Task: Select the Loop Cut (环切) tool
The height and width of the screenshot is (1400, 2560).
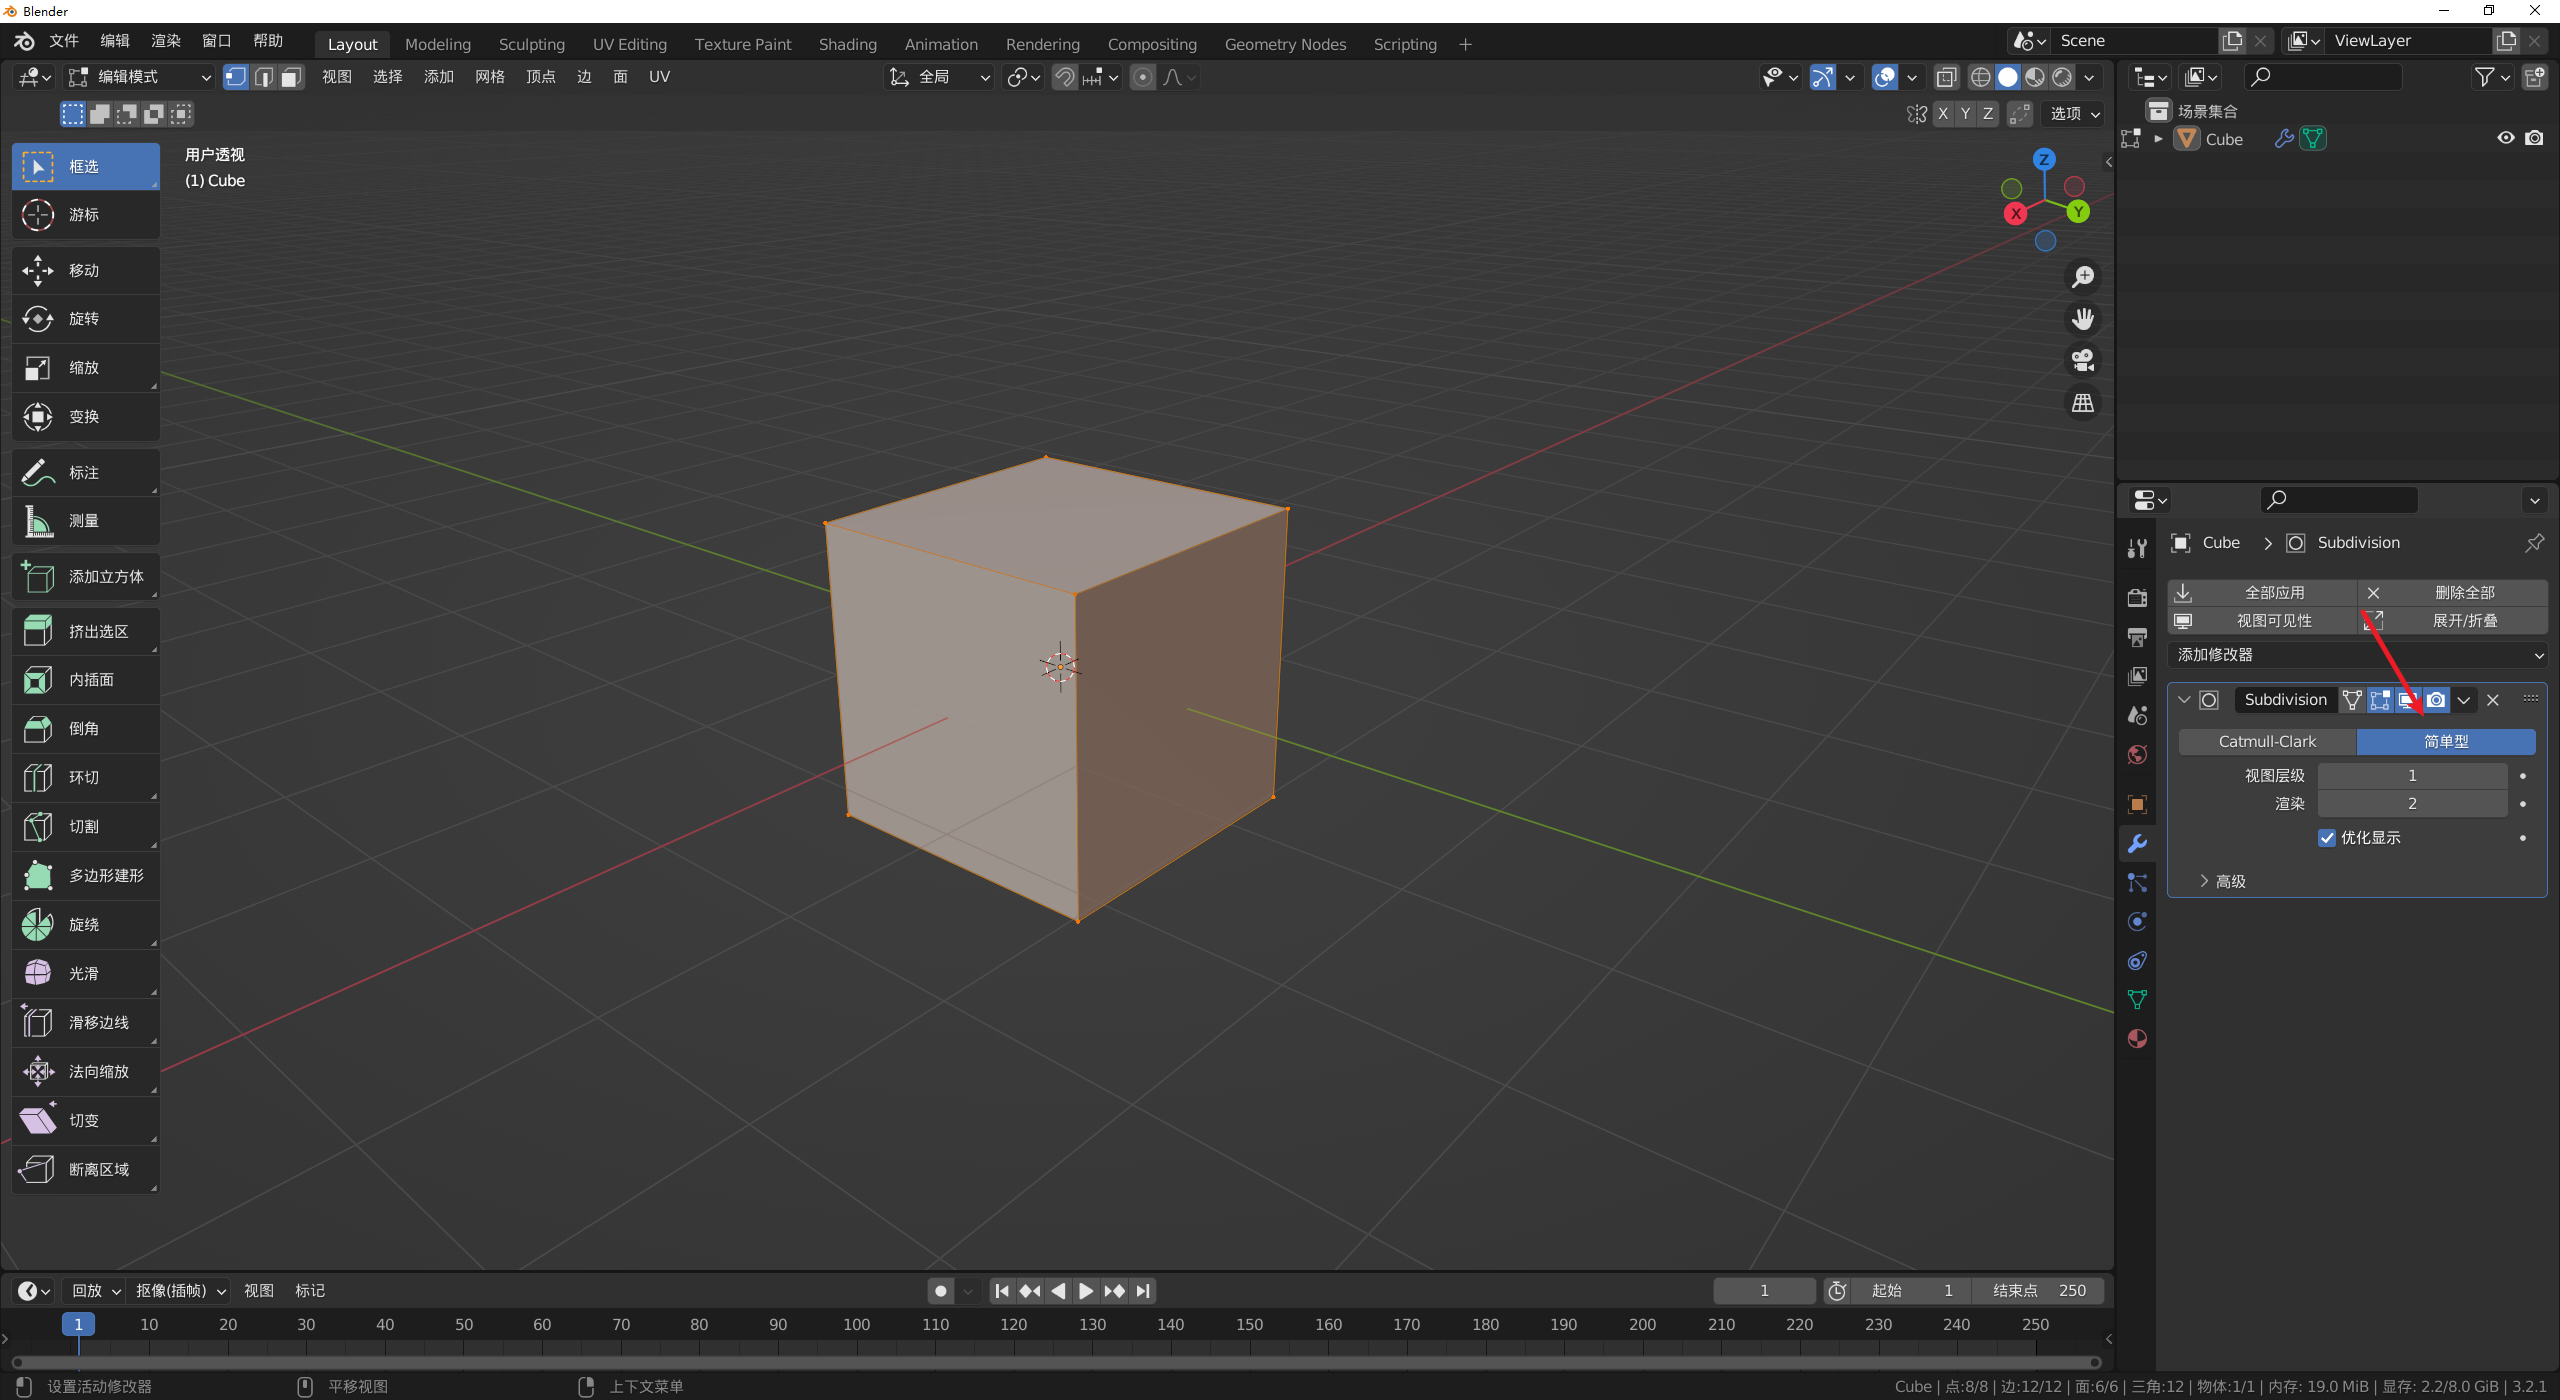Action: click(x=85, y=778)
